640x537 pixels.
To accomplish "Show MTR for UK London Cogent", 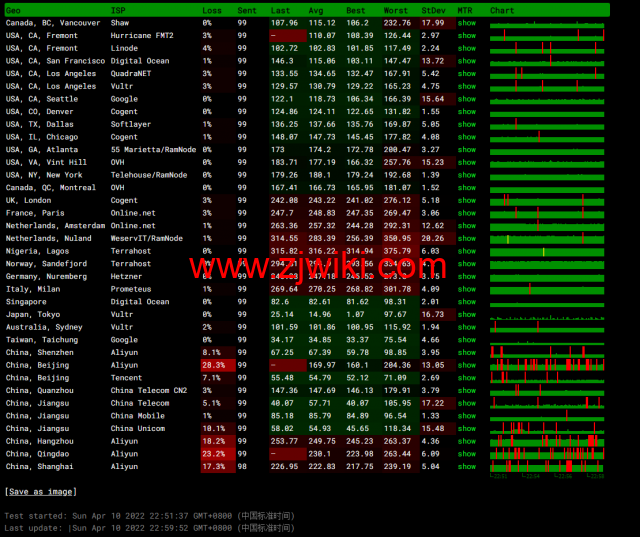I will click(467, 200).
